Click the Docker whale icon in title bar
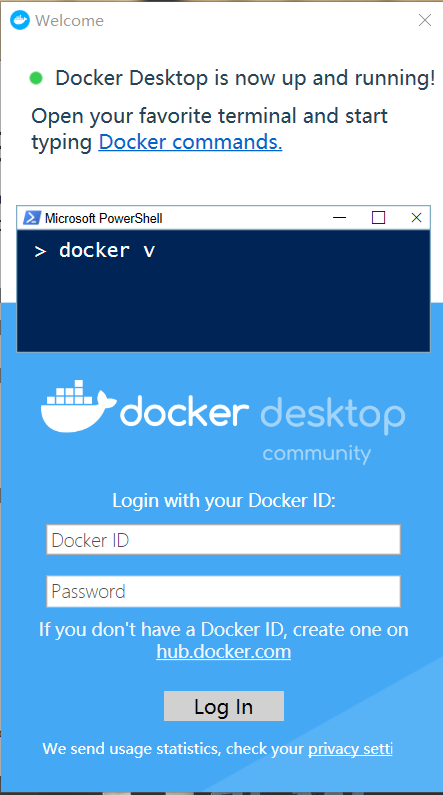This screenshot has height=795, width=443. coord(20,20)
